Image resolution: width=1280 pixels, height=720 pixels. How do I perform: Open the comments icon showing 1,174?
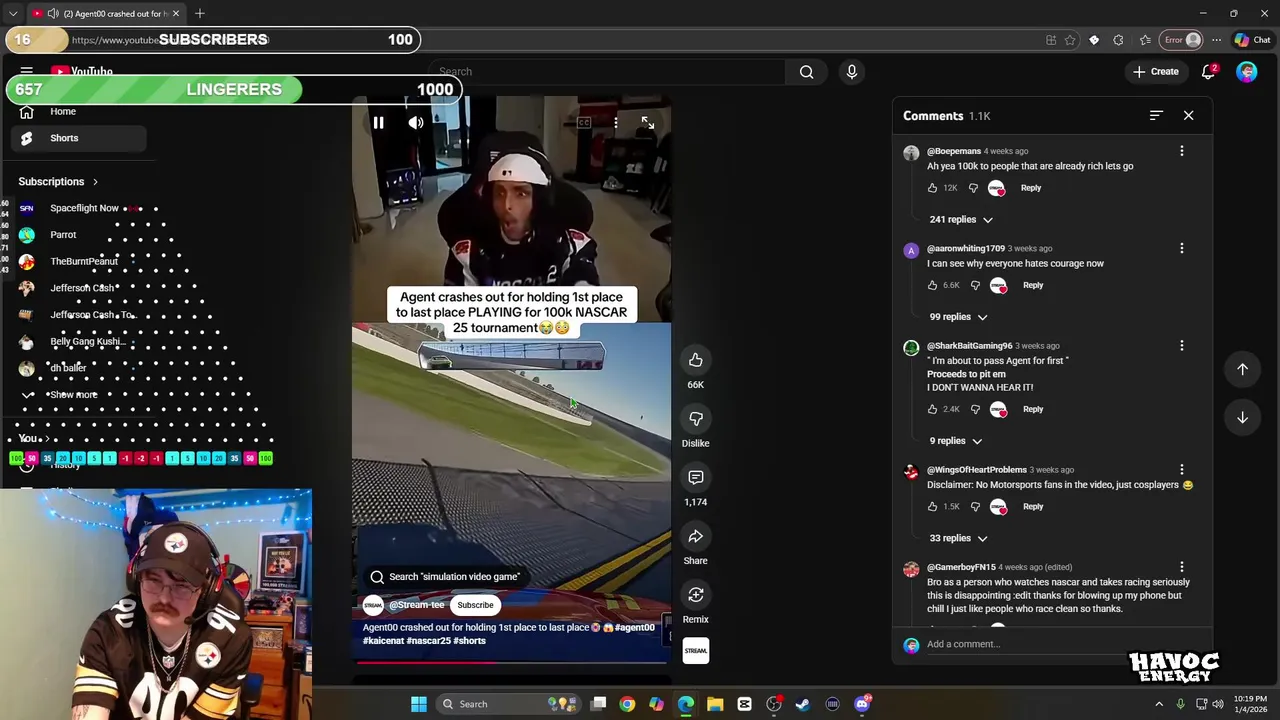click(696, 478)
